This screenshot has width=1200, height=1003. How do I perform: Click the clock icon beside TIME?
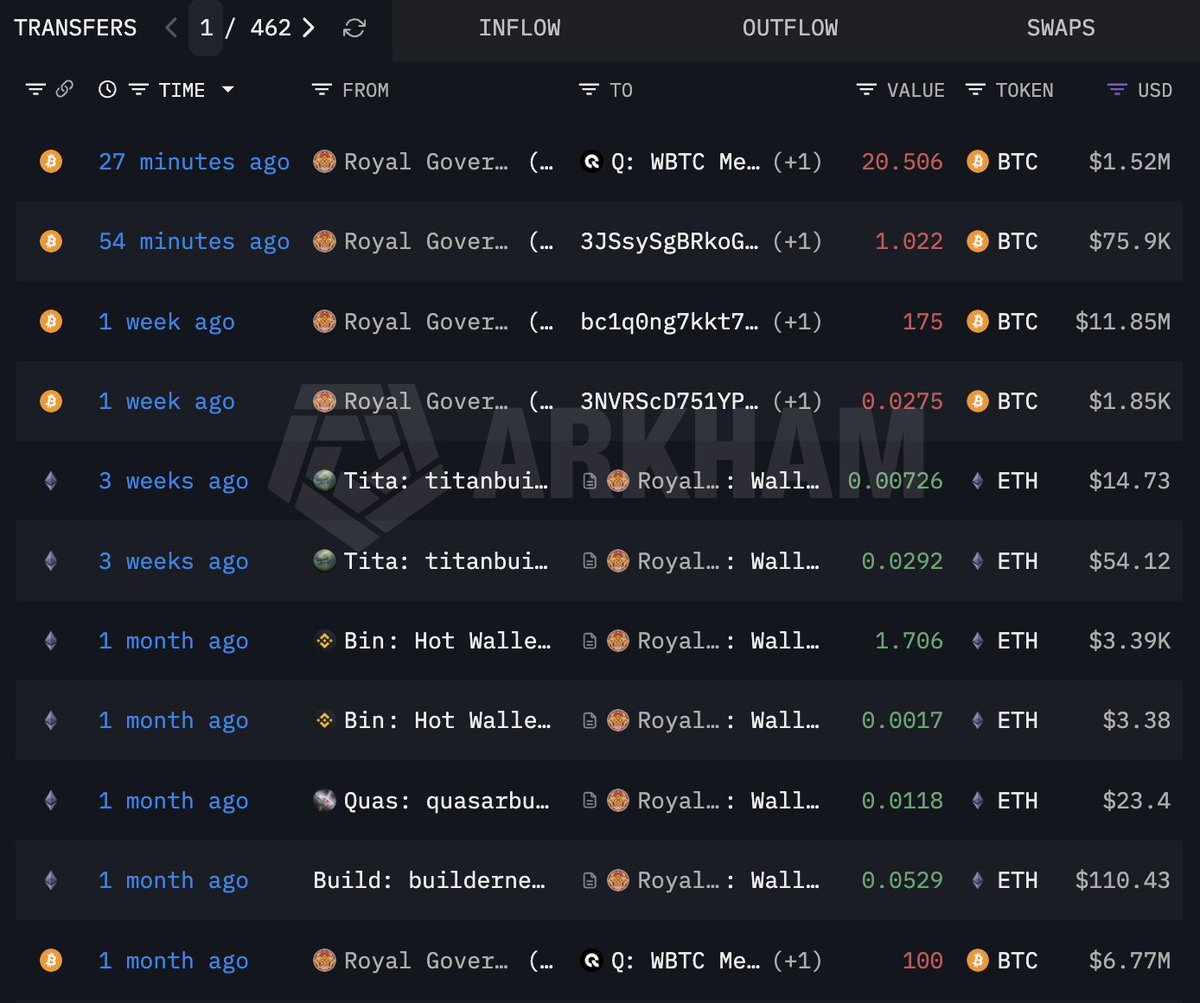[107, 90]
